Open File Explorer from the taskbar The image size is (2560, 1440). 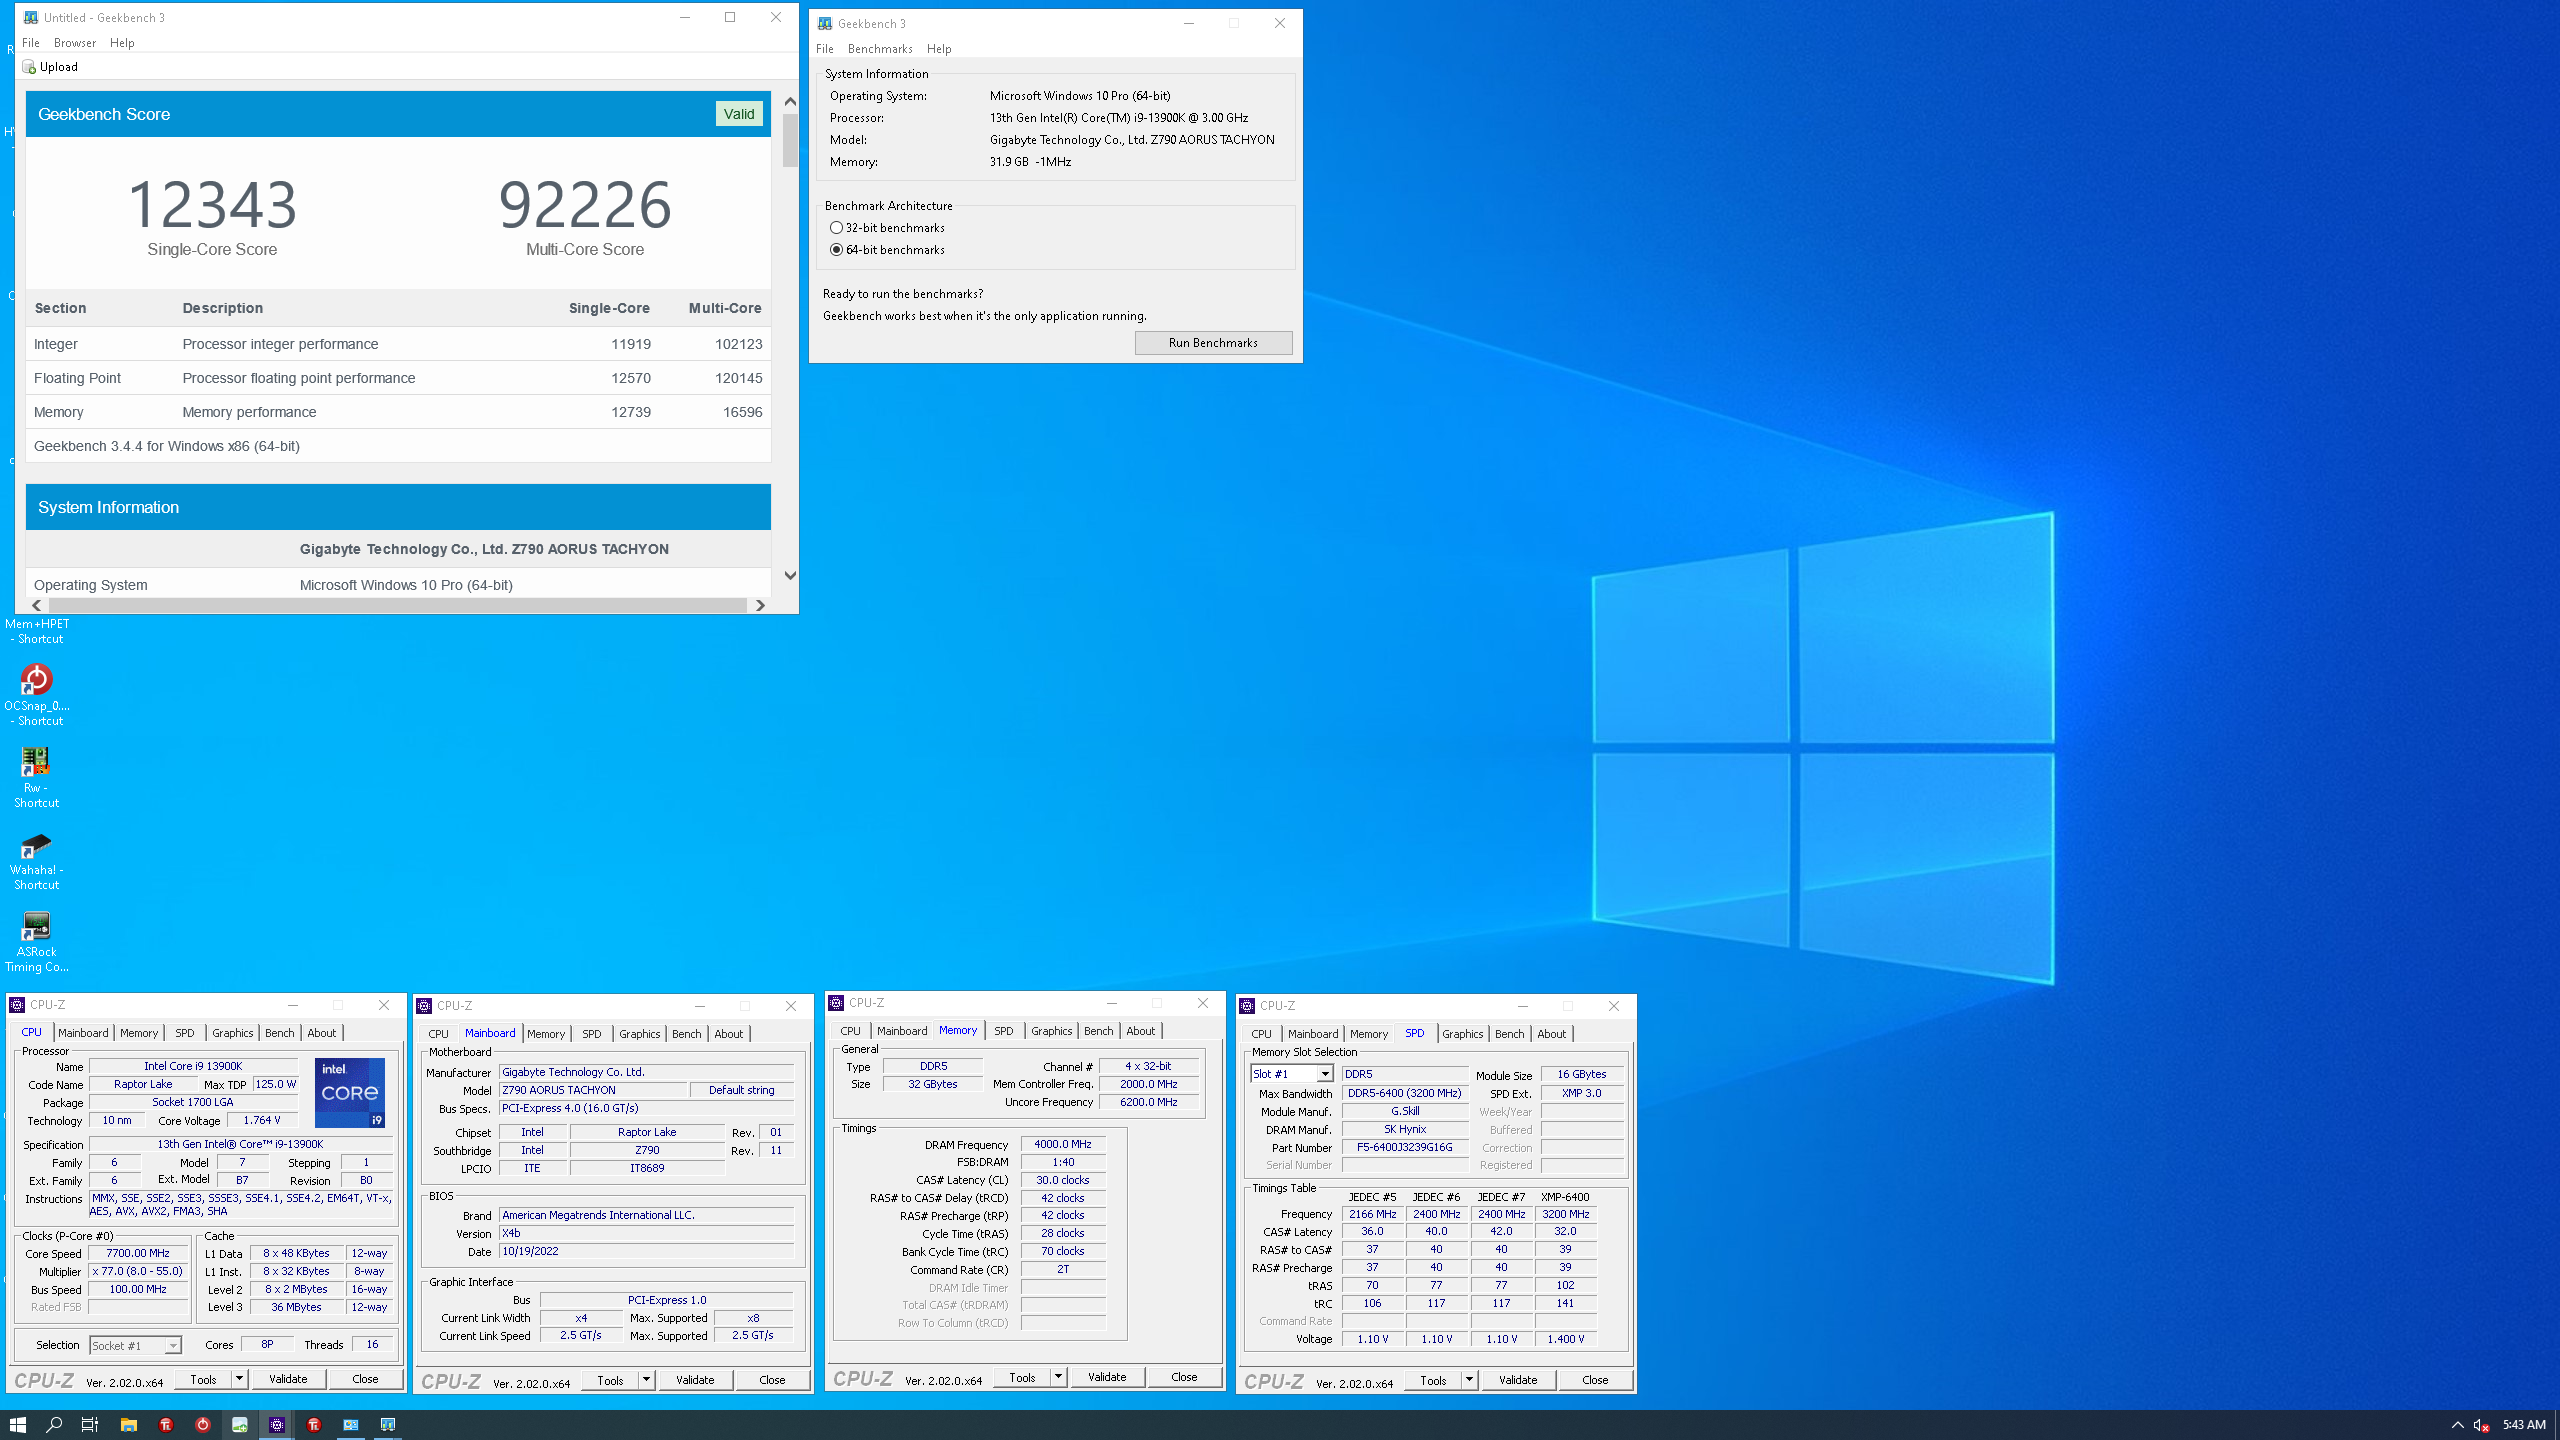pyautogui.click(x=128, y=1424)
